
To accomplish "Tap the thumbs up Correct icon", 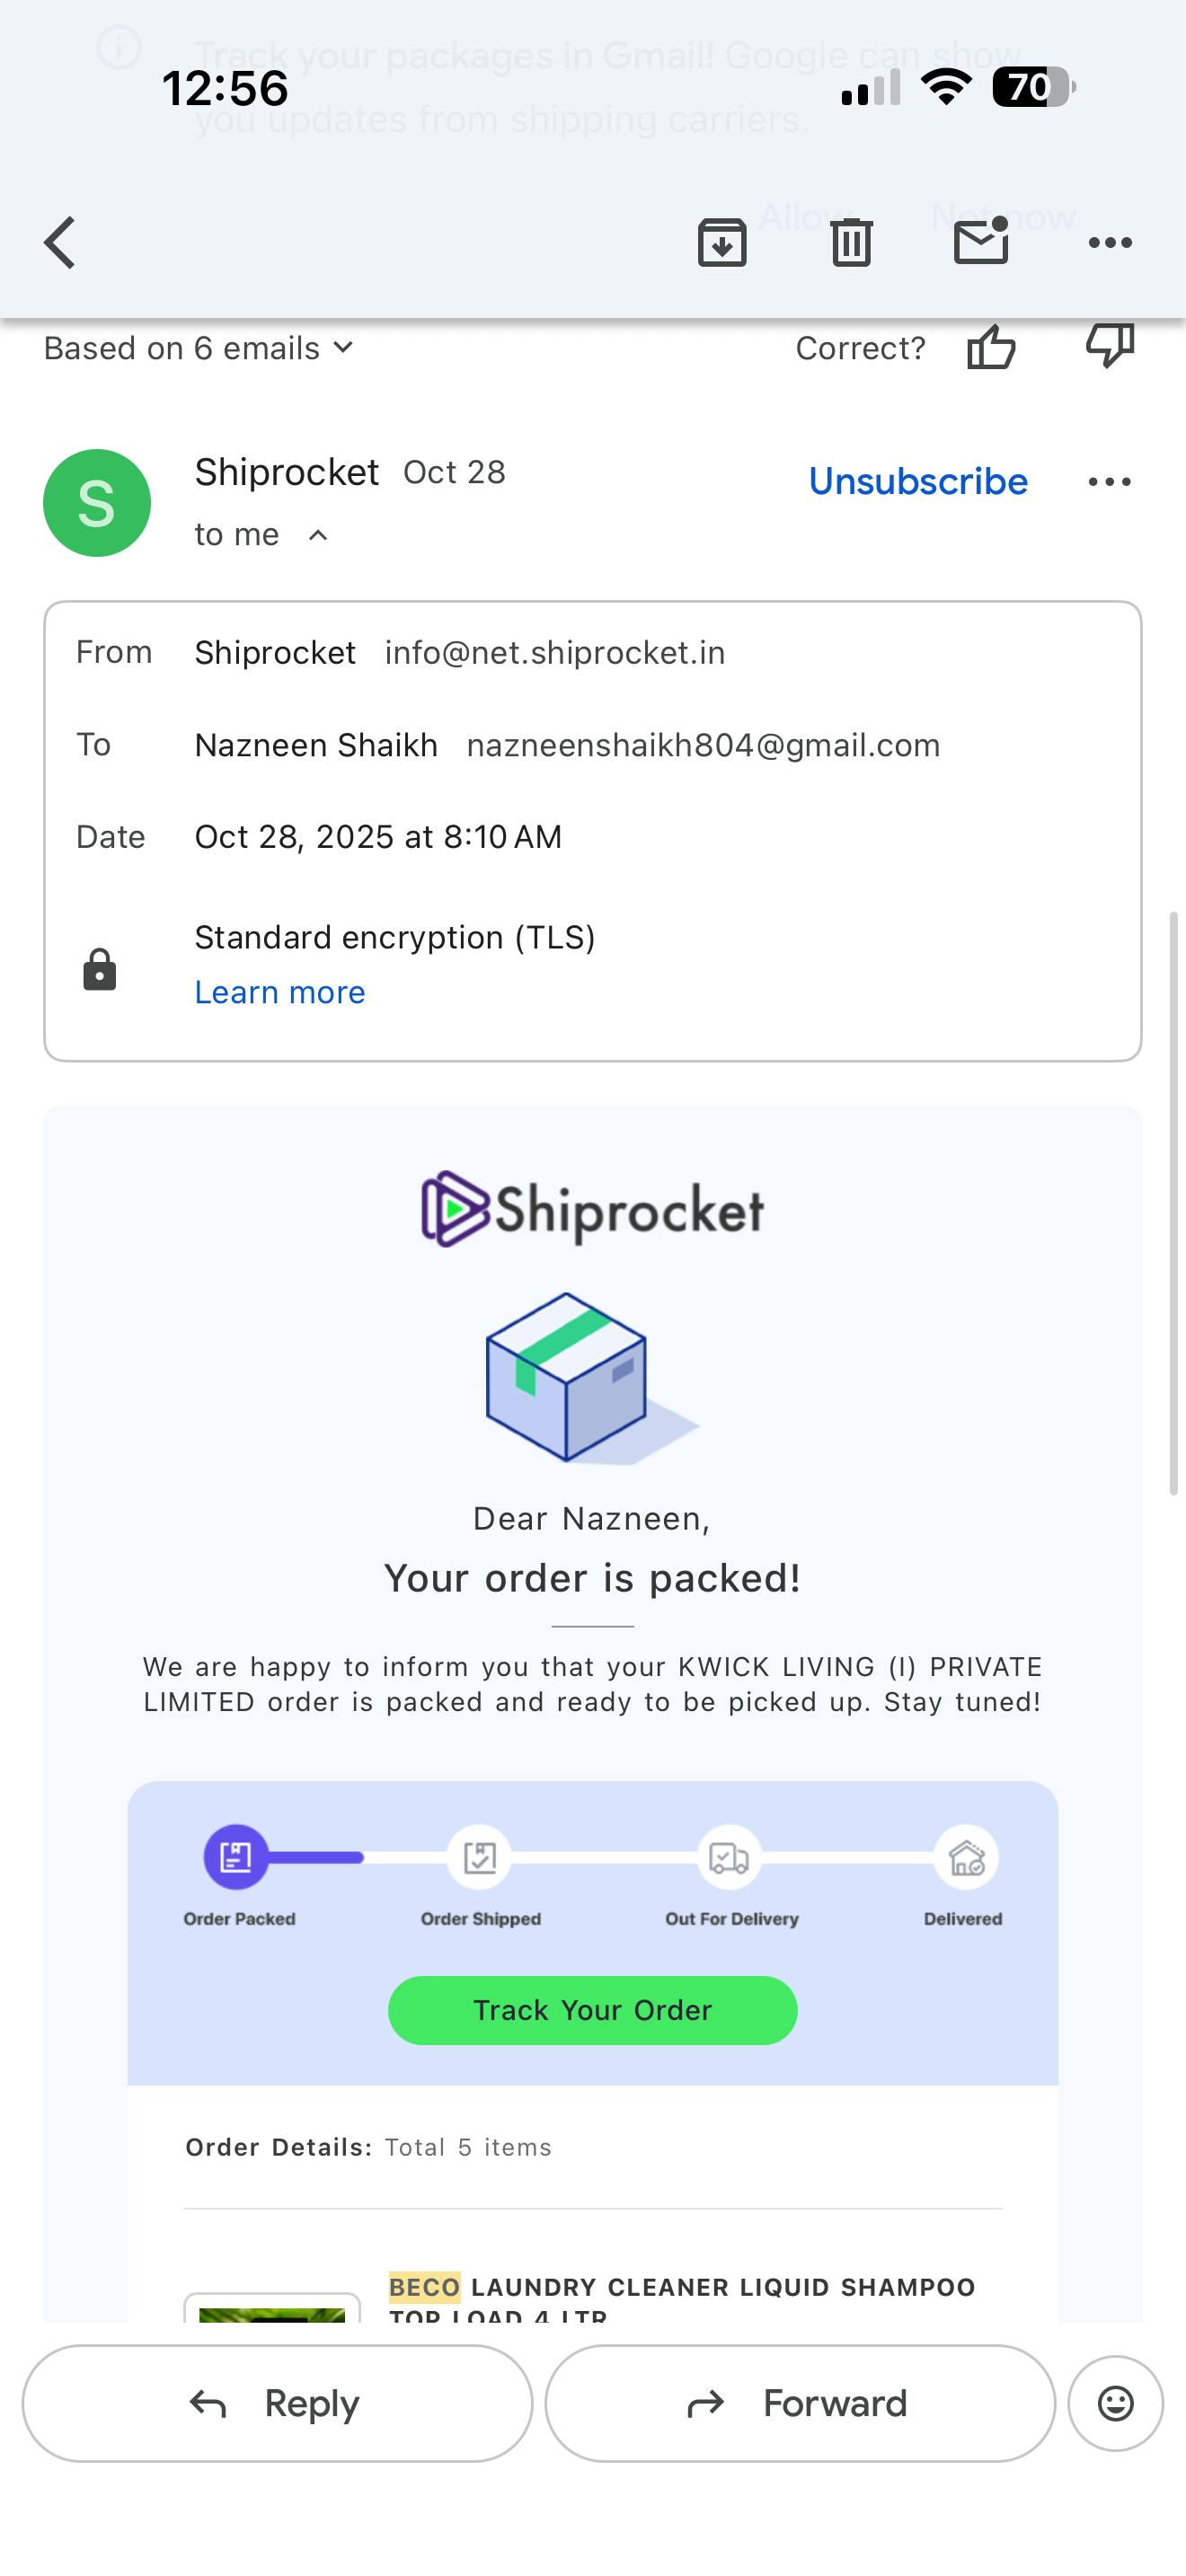I will 991,348.
